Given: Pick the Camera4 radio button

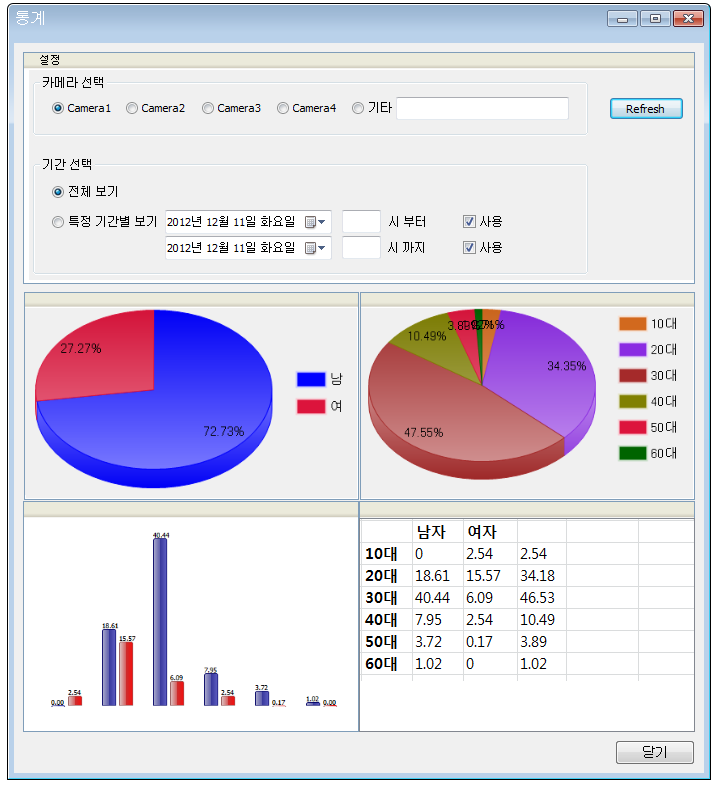Looking at the screenshot, I should click(283, 108).
